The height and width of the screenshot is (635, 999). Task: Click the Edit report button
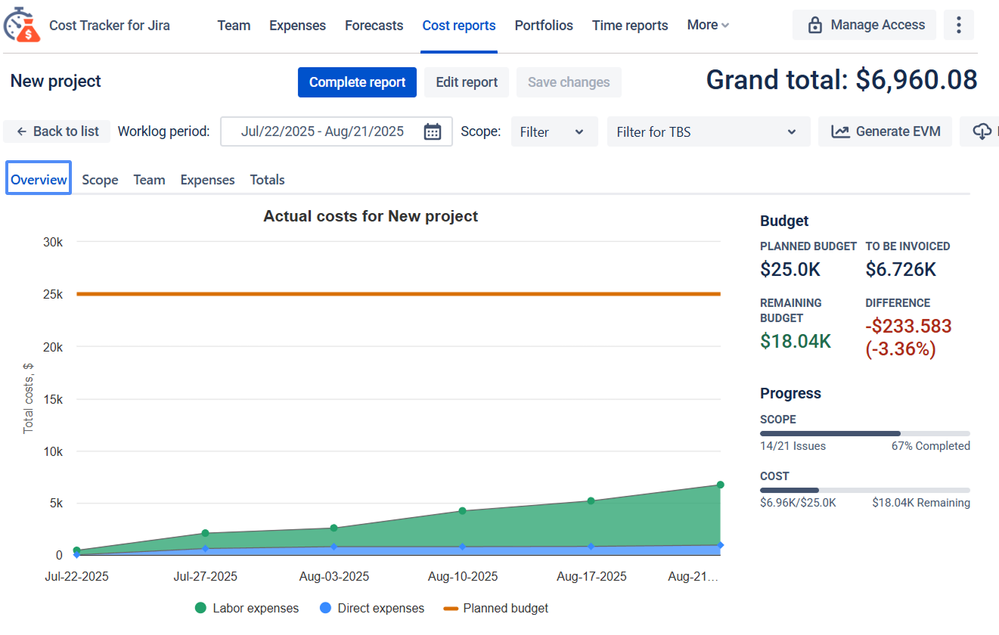(466, 82)
